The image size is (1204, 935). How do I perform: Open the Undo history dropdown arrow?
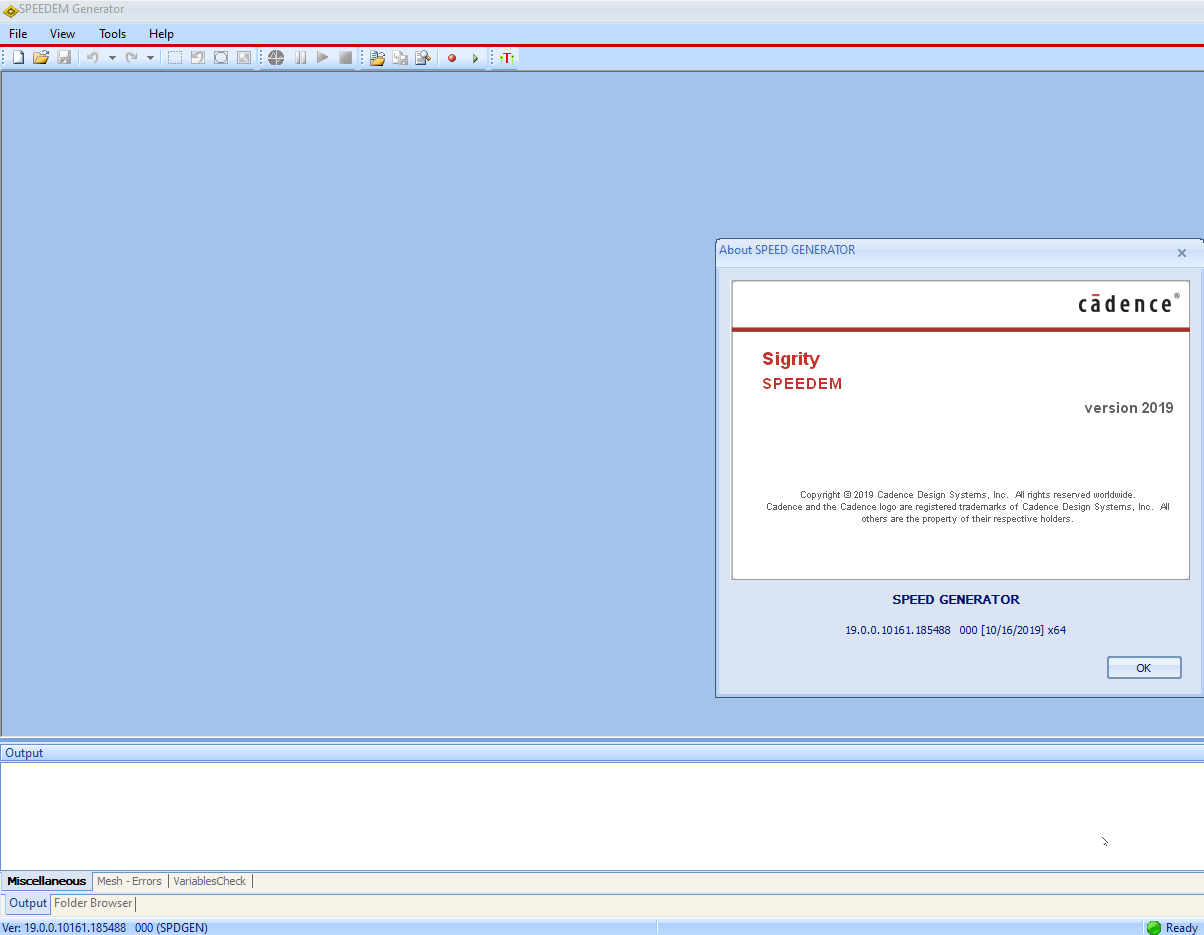112,58
